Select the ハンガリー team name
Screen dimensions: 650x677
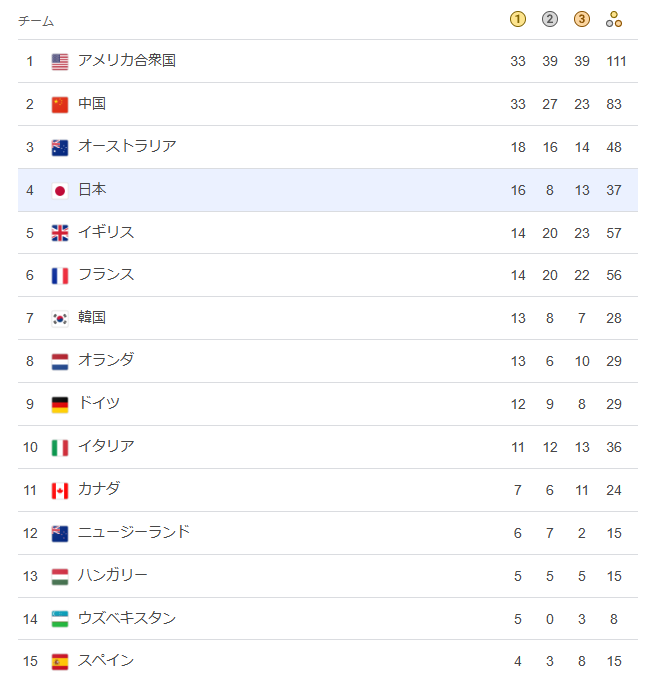(x=112, y=575)
